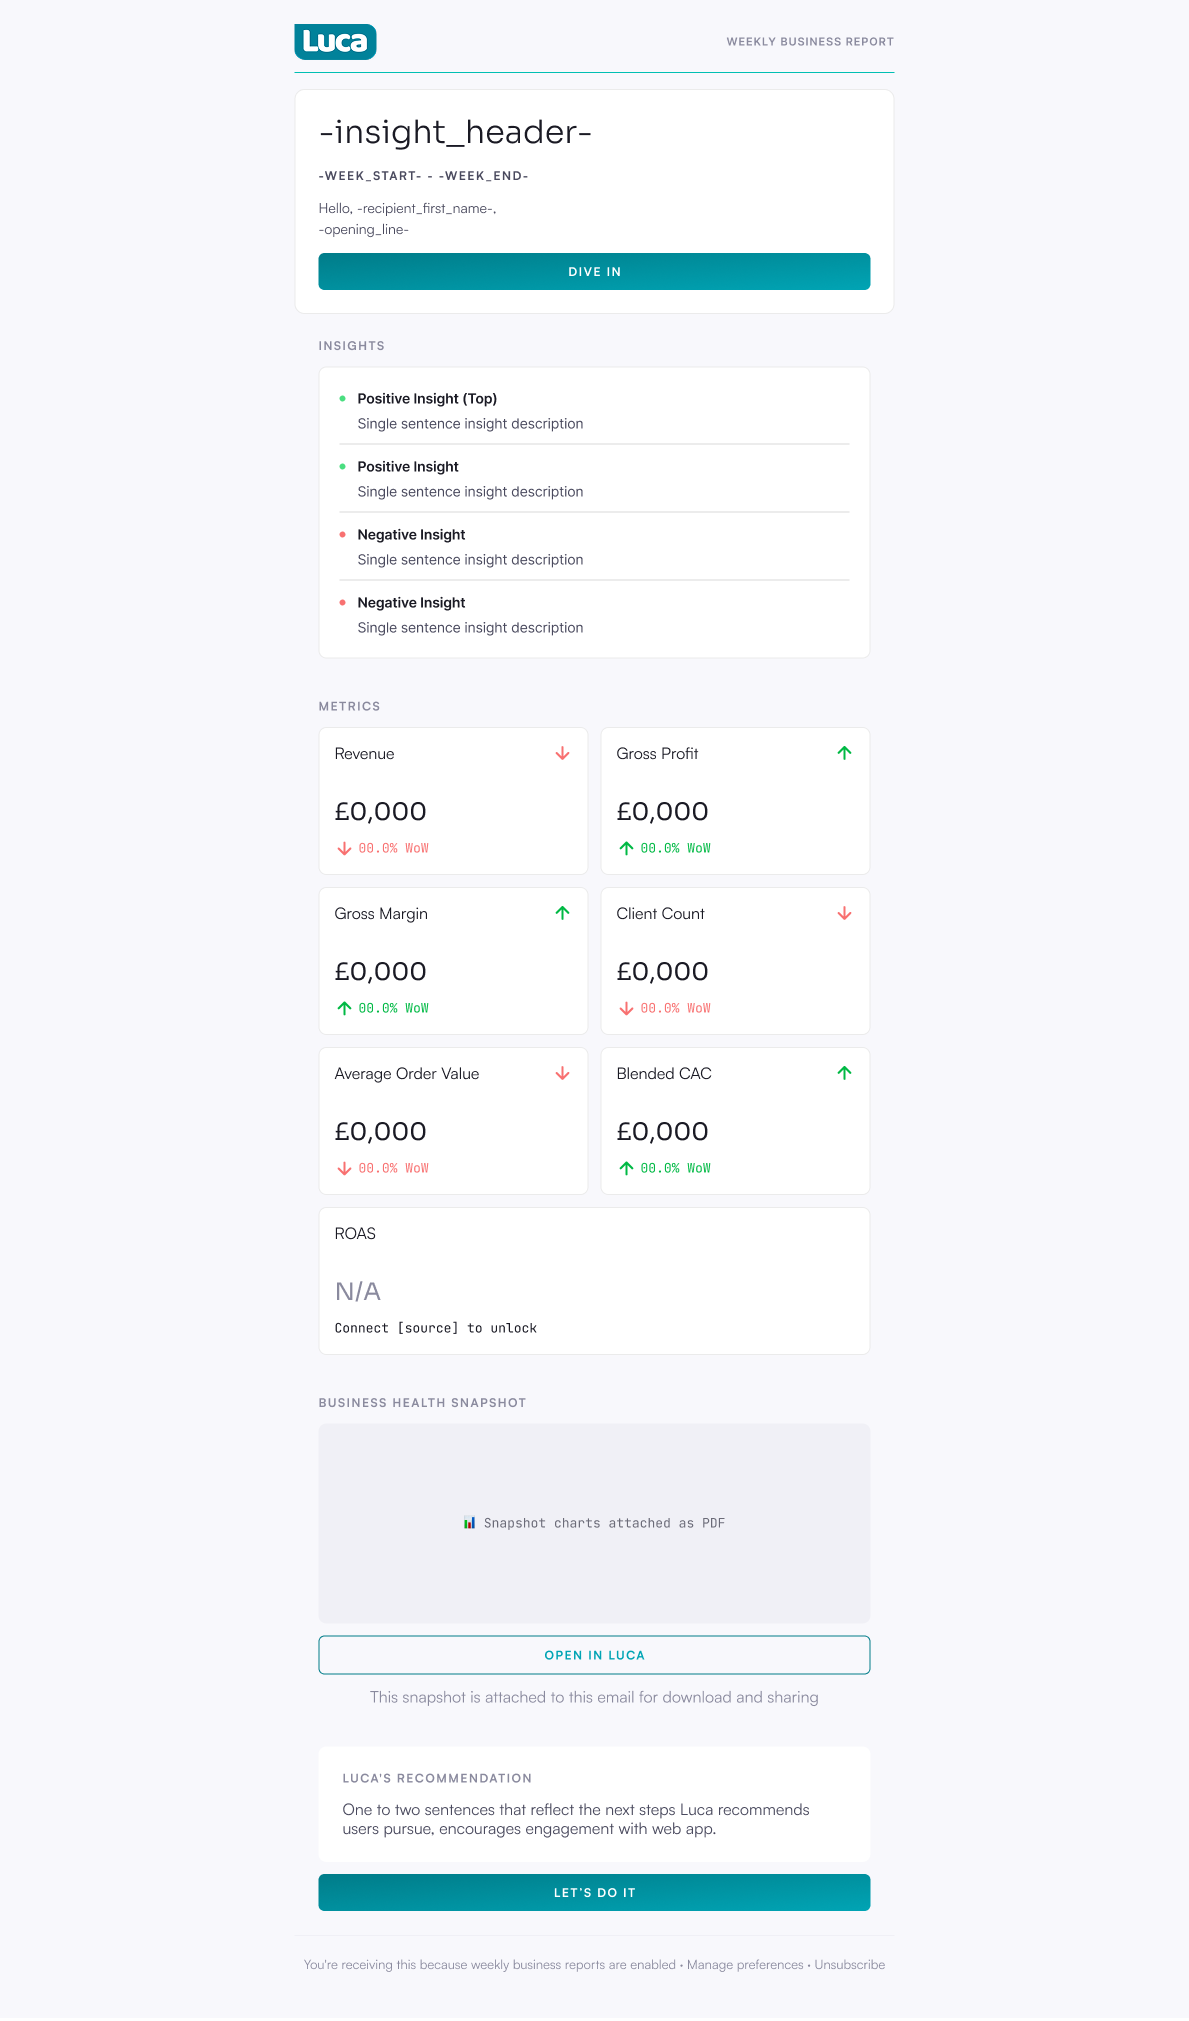Click the Gross Margin label
This screenshot has height=2021, width=1189.
click(381, 914)
